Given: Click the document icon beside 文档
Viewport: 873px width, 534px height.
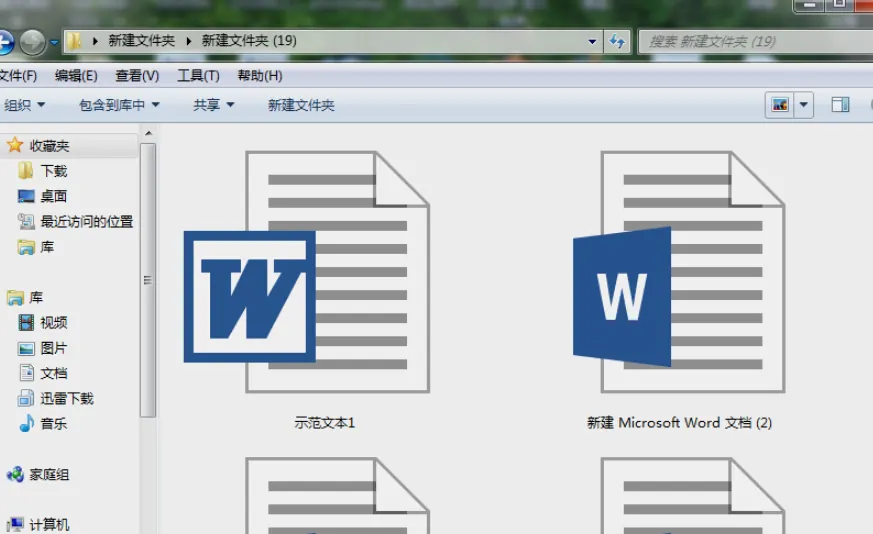Looking at the screenshot, I should point(26,373).
